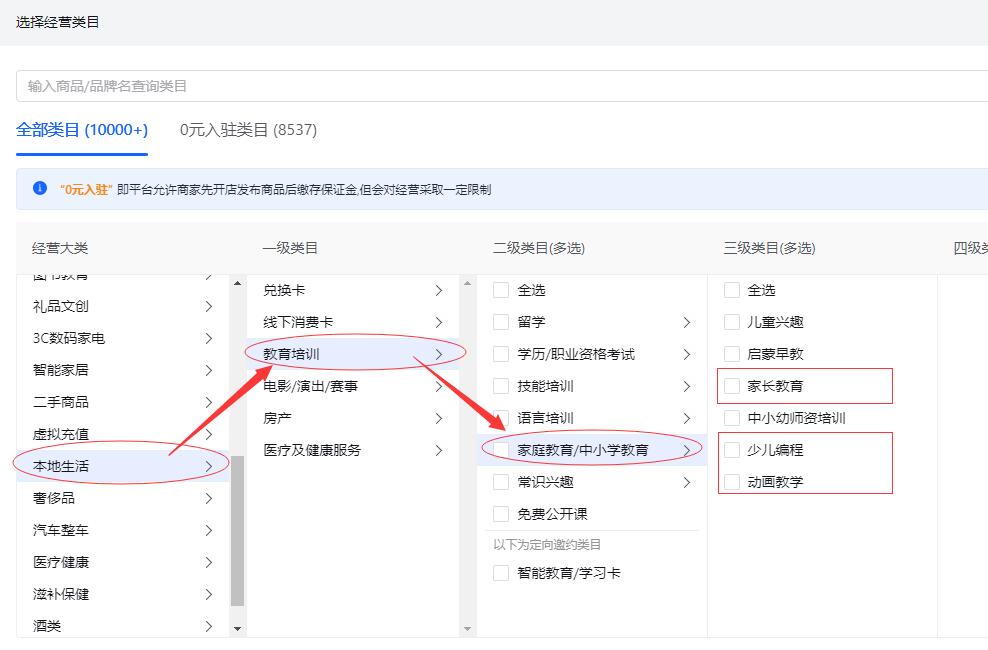Focus the product/brand category search field
The image size is (988, 650).
coord(500,86)
